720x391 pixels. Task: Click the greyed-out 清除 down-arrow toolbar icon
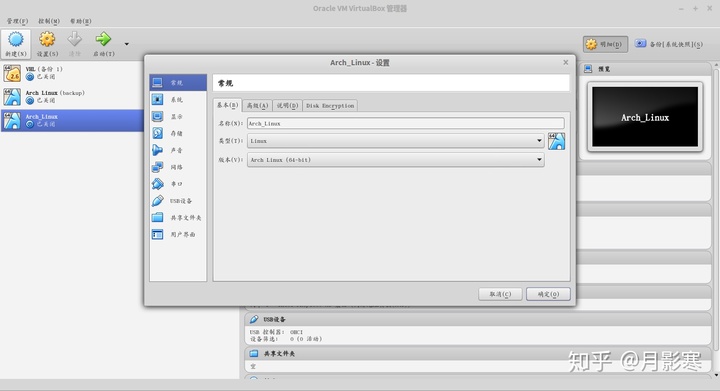tap(74, 39)
